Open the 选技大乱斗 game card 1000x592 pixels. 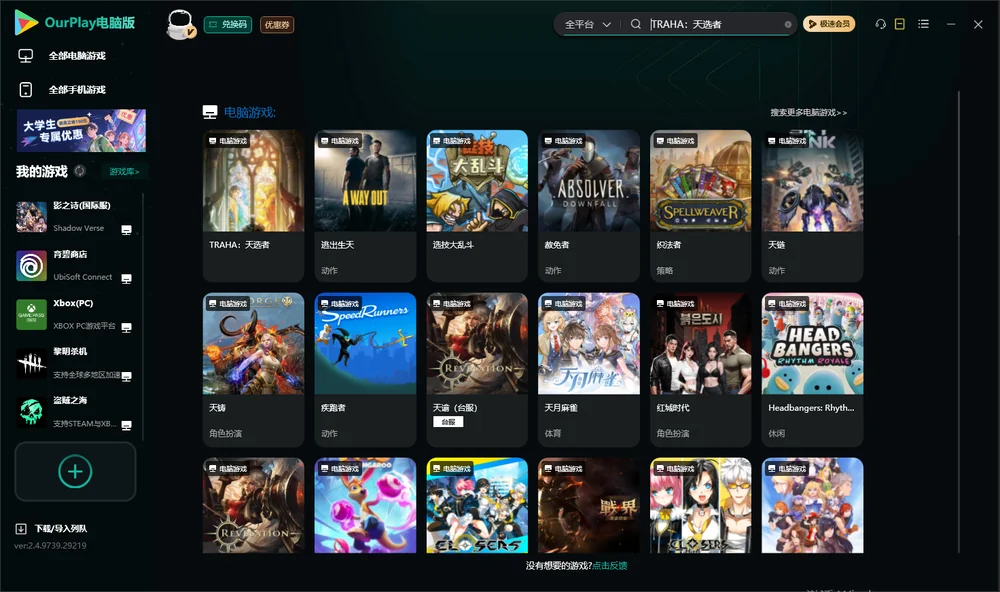pos(477,205)
